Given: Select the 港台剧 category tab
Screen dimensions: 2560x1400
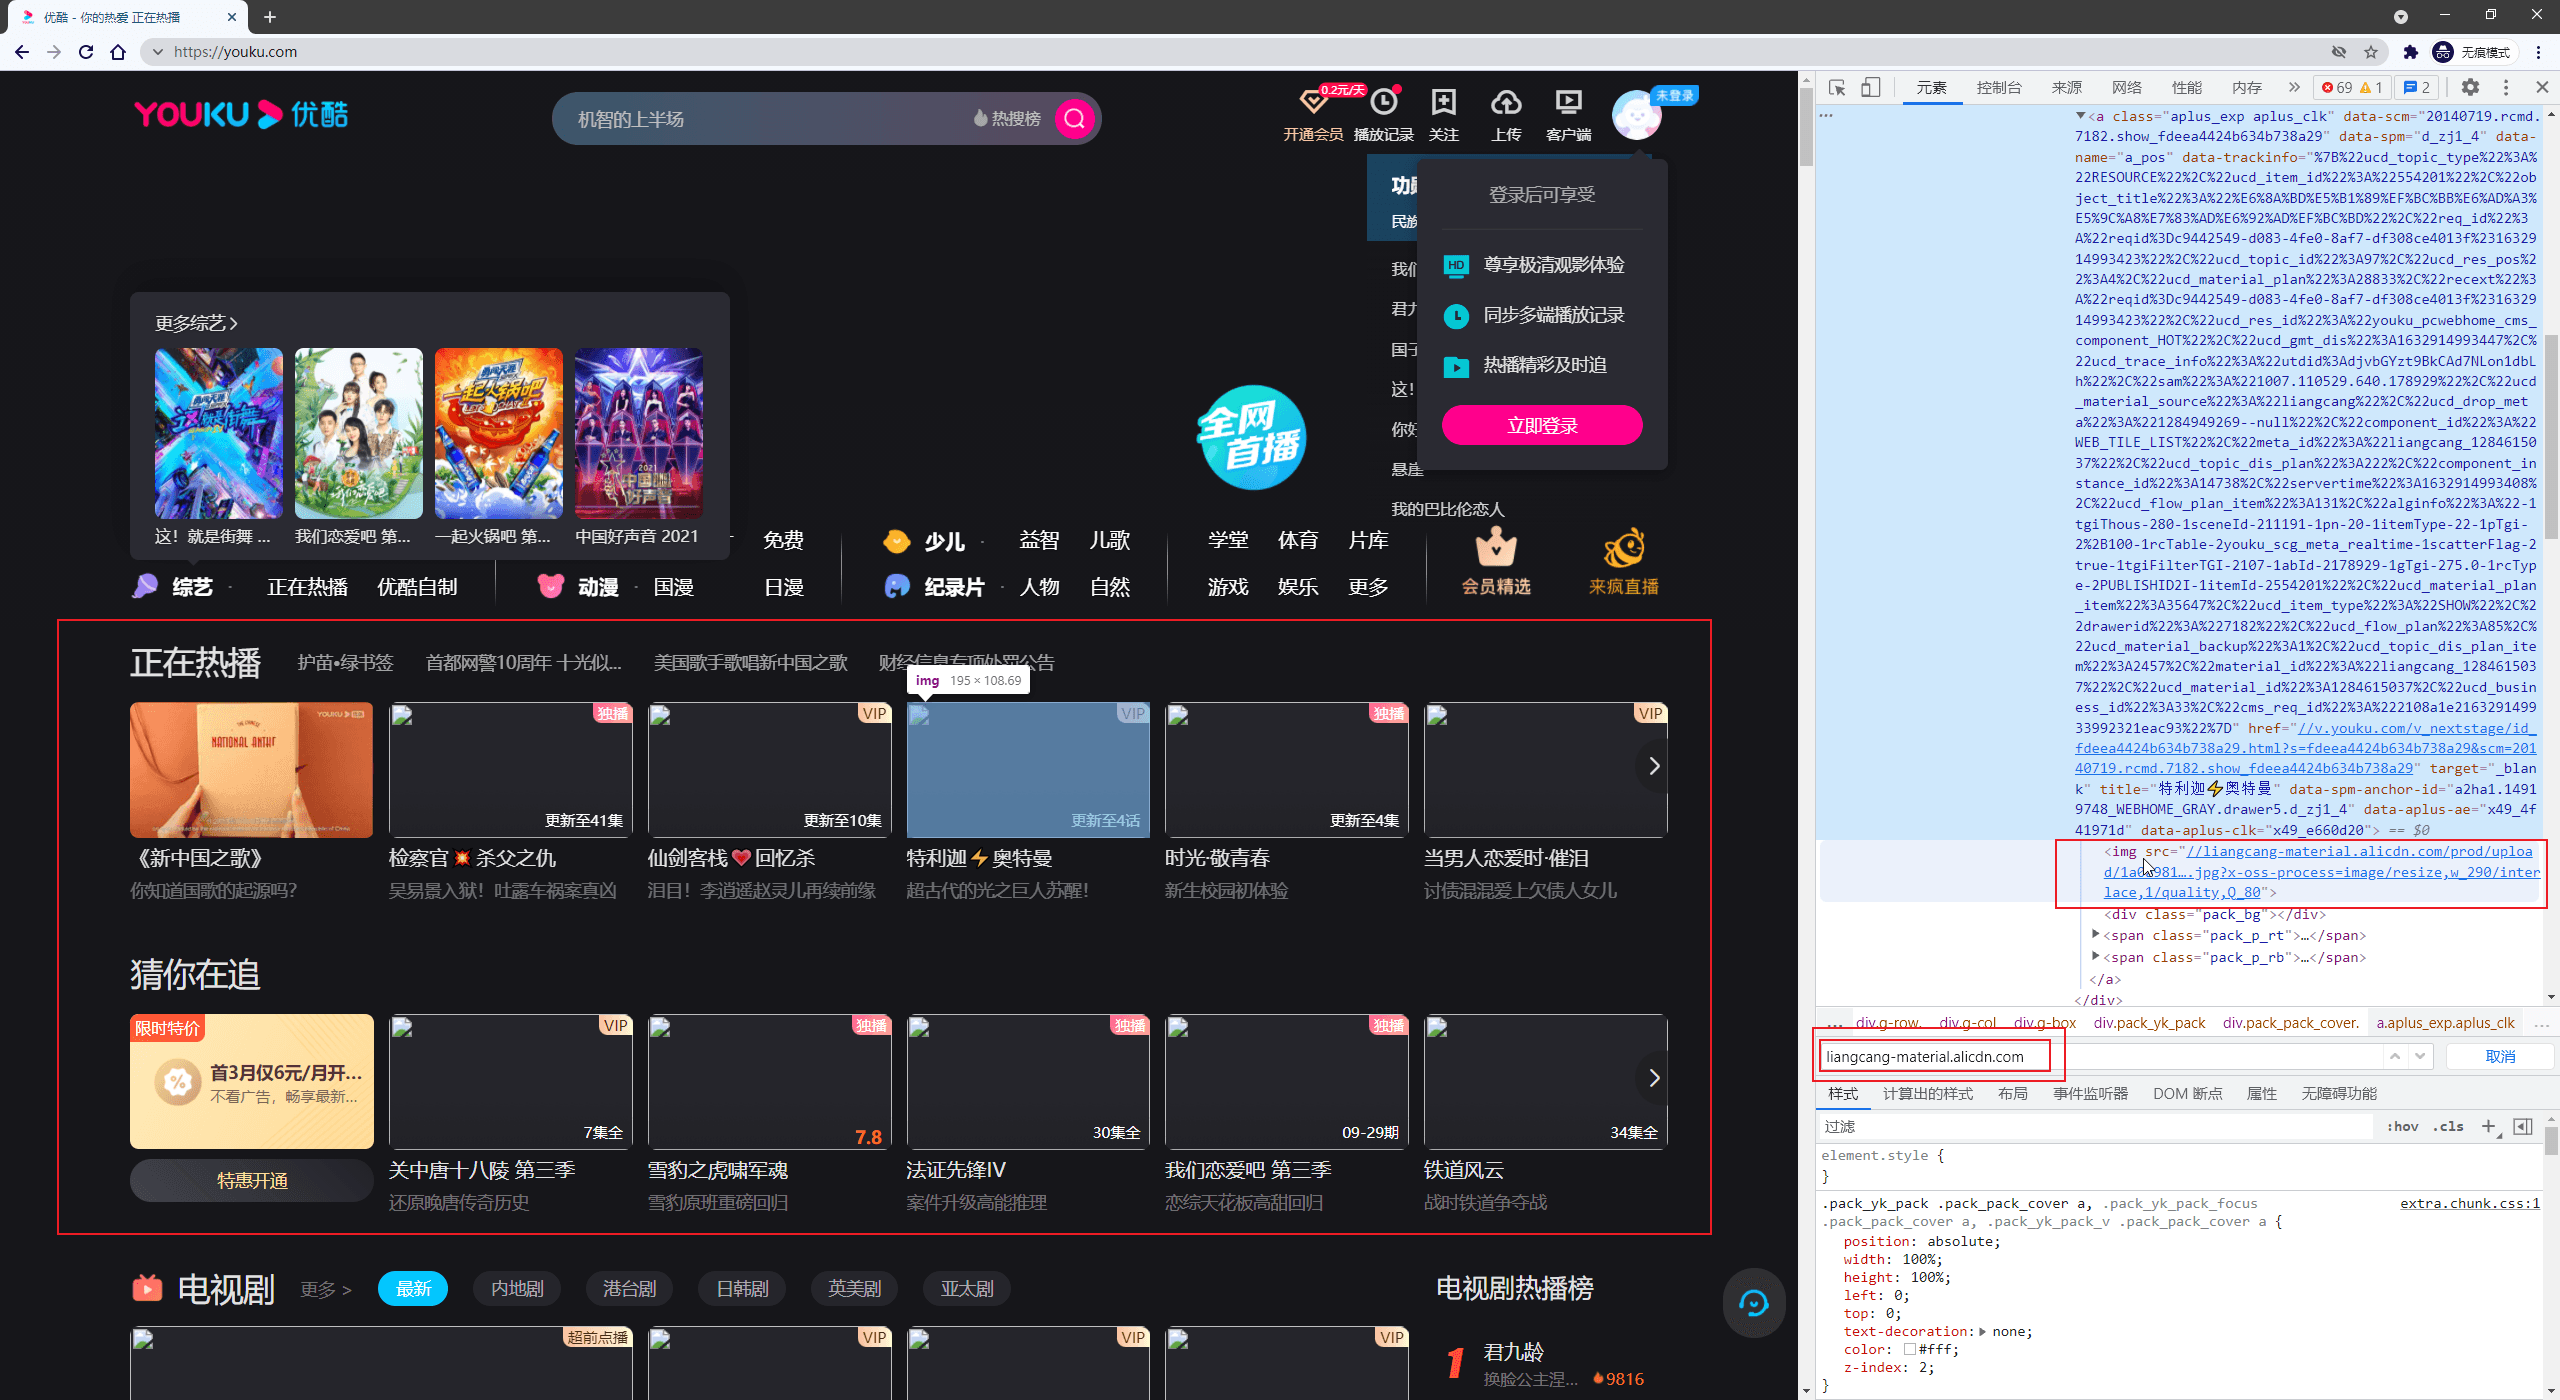Looking at the screenshot, I should pos(629,1289).
